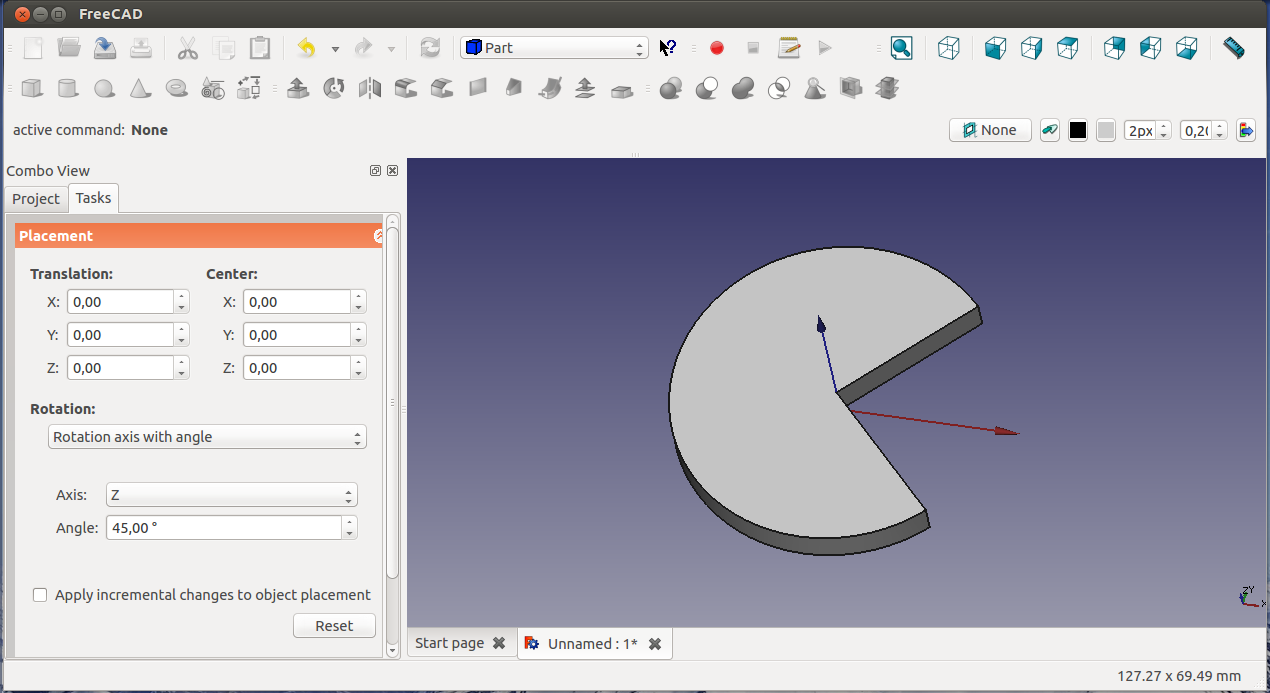Enable apply incremental changes checkbox

pos(40,595)
